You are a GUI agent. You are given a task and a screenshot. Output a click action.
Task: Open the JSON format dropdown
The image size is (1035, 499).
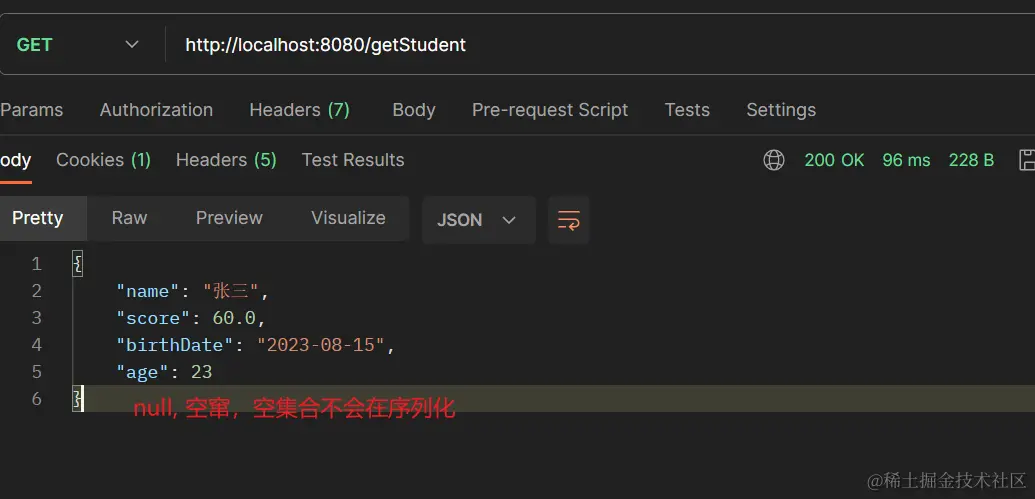pos(479,220)
